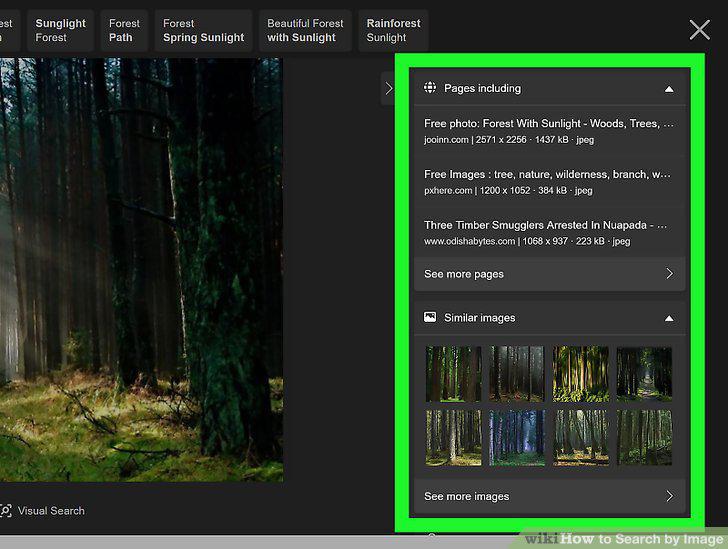Click the Visual Search lens icon
The height and width of the screenshot is (549, 728).
6,511
